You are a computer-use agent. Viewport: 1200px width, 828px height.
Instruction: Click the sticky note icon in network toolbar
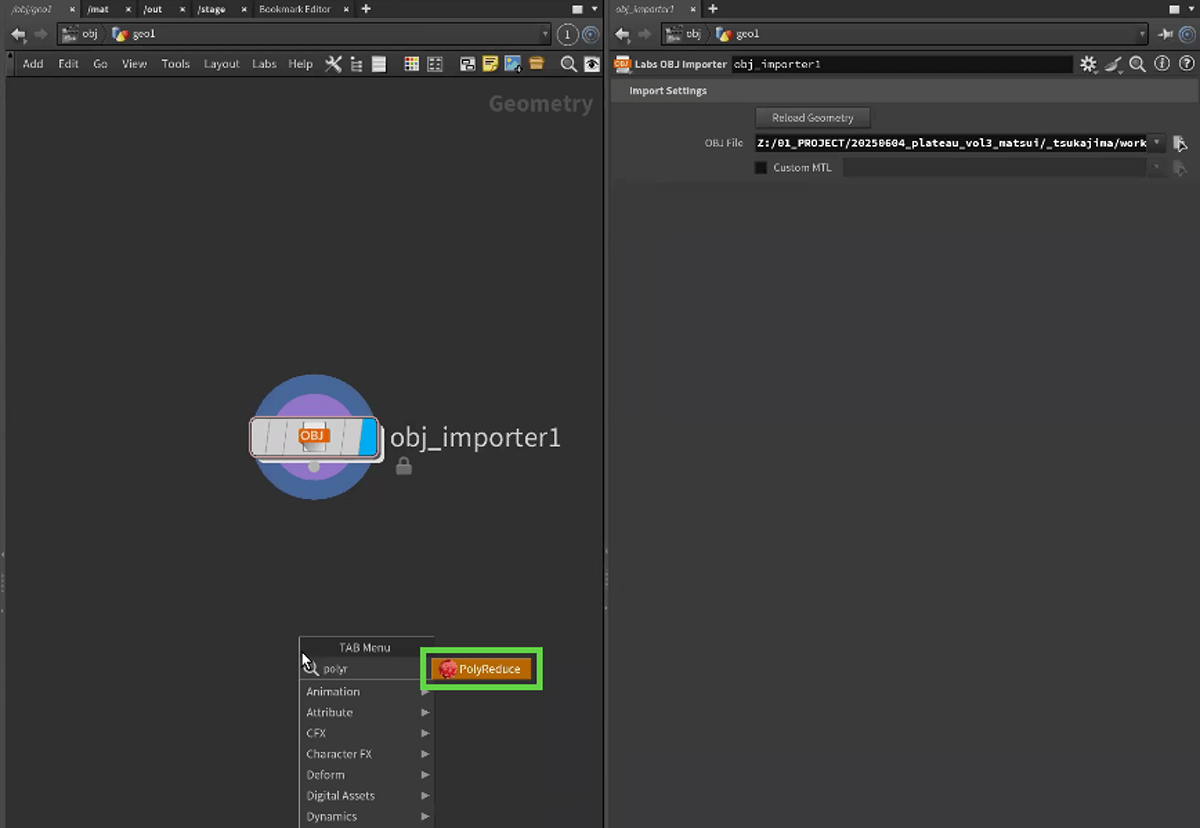pyautogui.click(x=490, y=64)
